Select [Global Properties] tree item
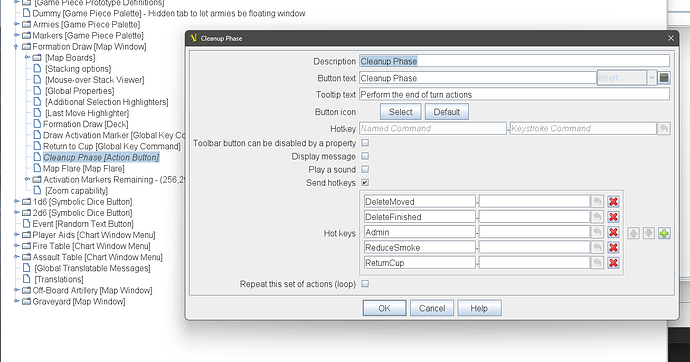This screenshot has width=690, height=362. 80,91
